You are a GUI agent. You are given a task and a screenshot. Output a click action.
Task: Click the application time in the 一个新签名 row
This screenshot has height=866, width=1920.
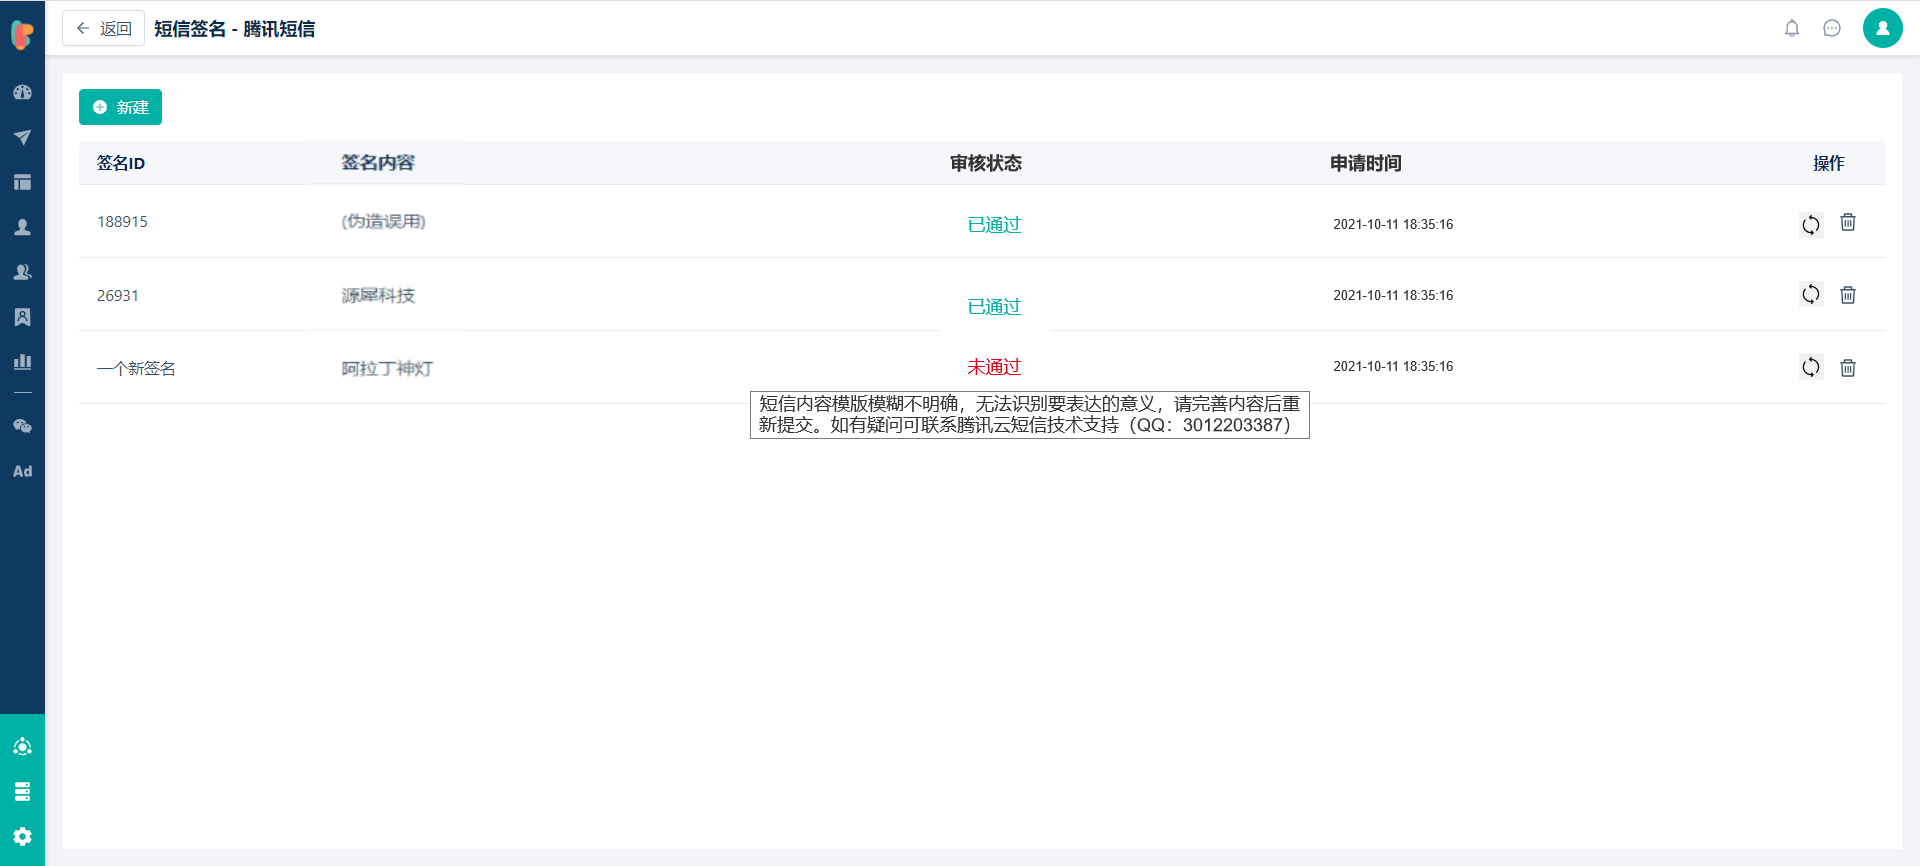(x=1393, y=366)
